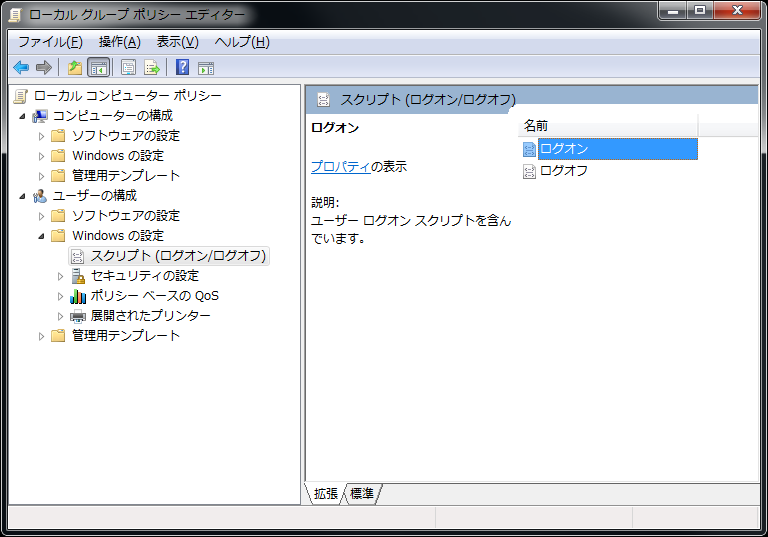Open the ファイル(F) menu
Viewport: 768px width, 537px height.
click(x=50, y=42)
